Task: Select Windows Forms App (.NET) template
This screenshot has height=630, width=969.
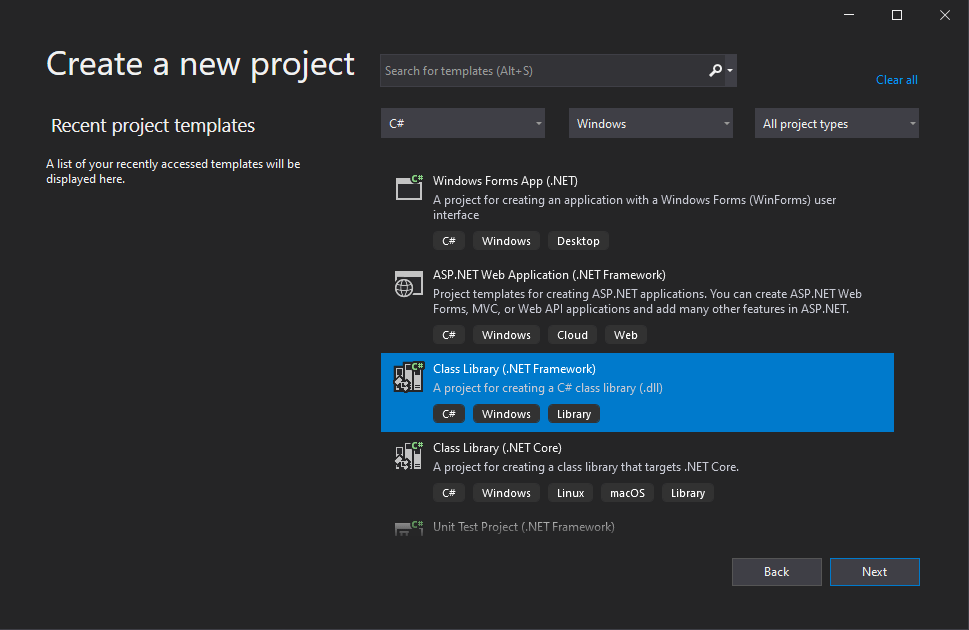Action: pyautogui.click(x=505, y=181)
